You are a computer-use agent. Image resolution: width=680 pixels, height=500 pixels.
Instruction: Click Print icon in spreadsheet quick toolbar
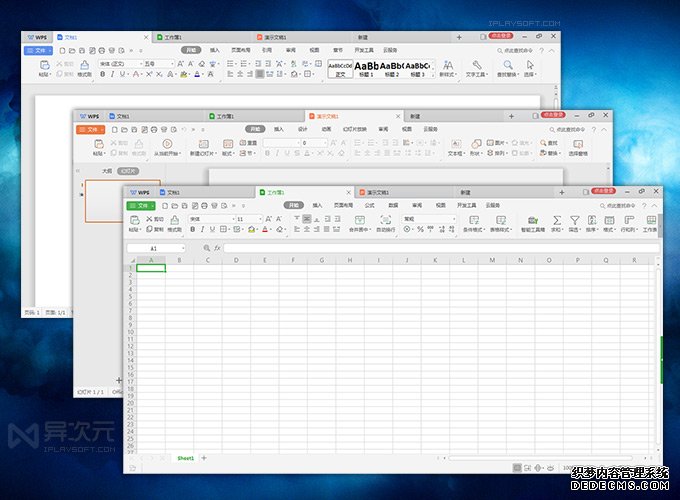[204, 206]
